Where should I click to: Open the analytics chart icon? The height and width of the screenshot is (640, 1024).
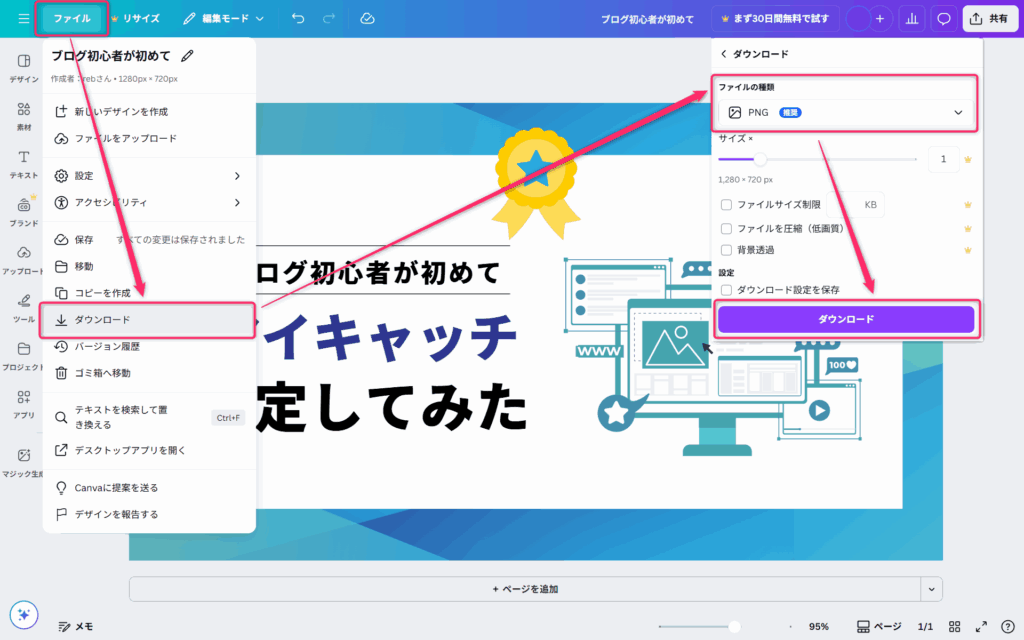click(x=911, y=18)
